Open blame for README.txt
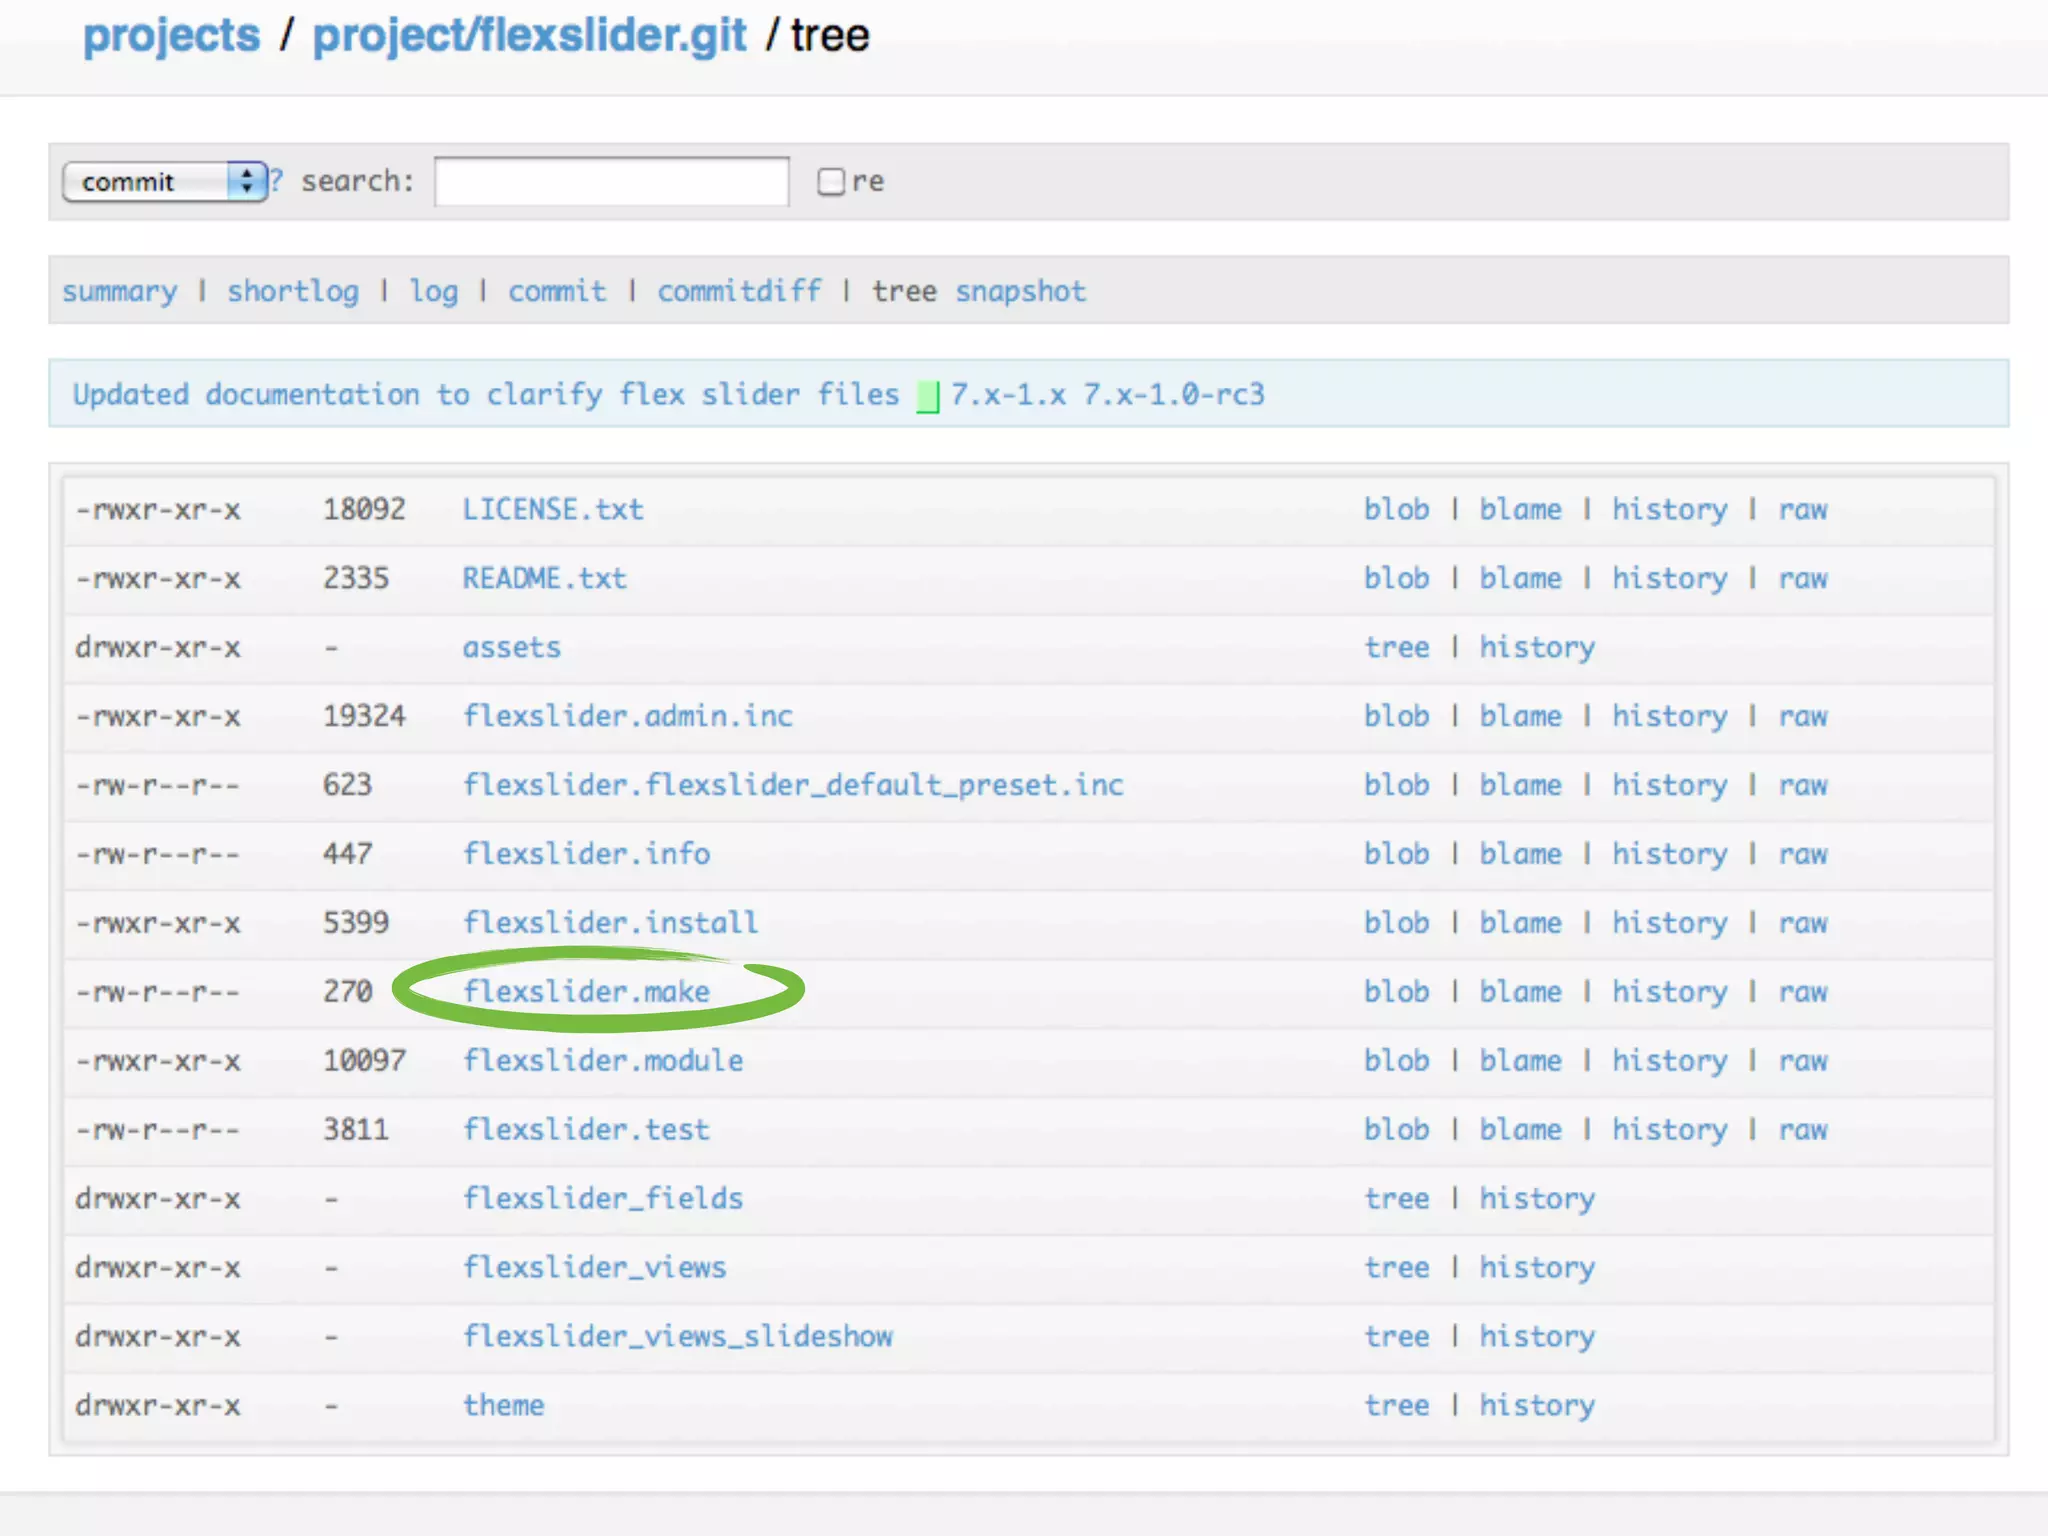Image resolution: width=2048 pixels, height=1536 pixels. click(x=1520, y=578)
